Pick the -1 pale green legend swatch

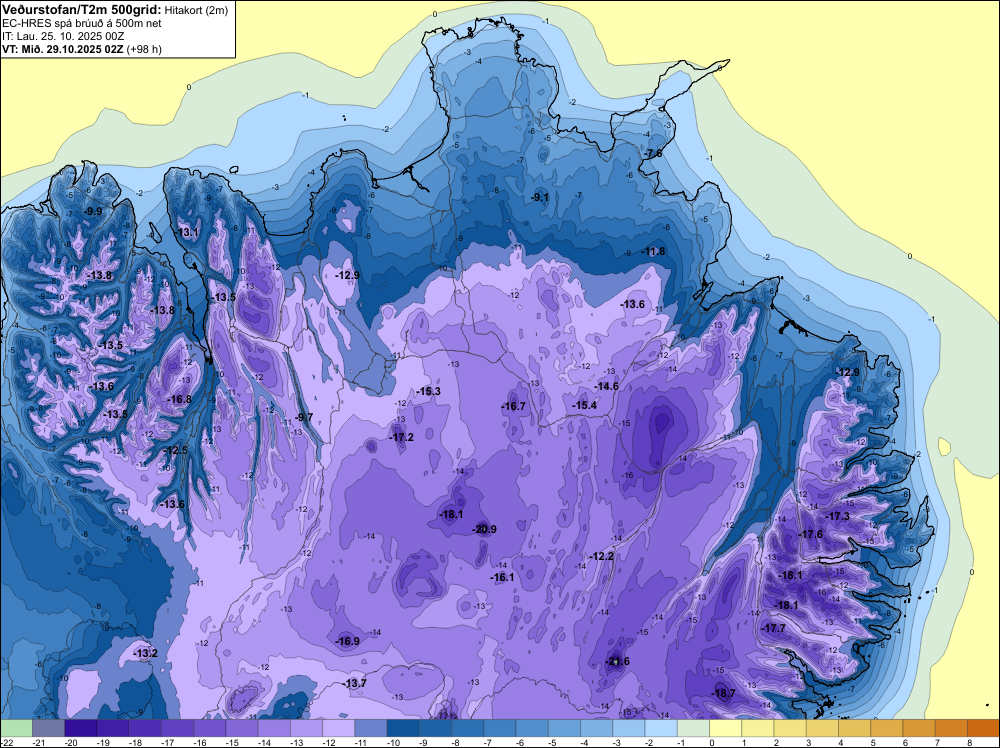693,728
